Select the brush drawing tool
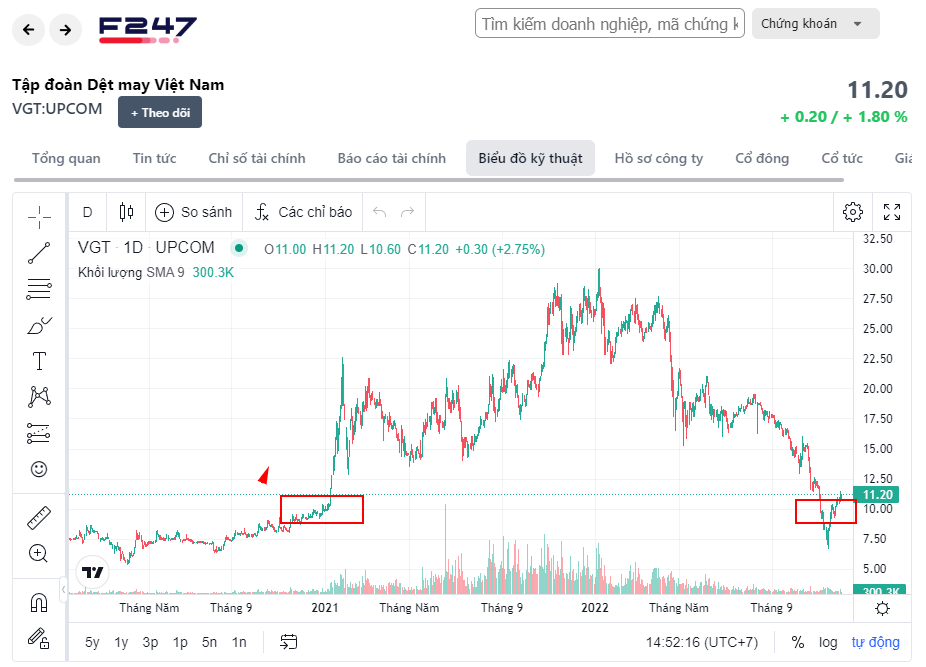 coord(39,325)
